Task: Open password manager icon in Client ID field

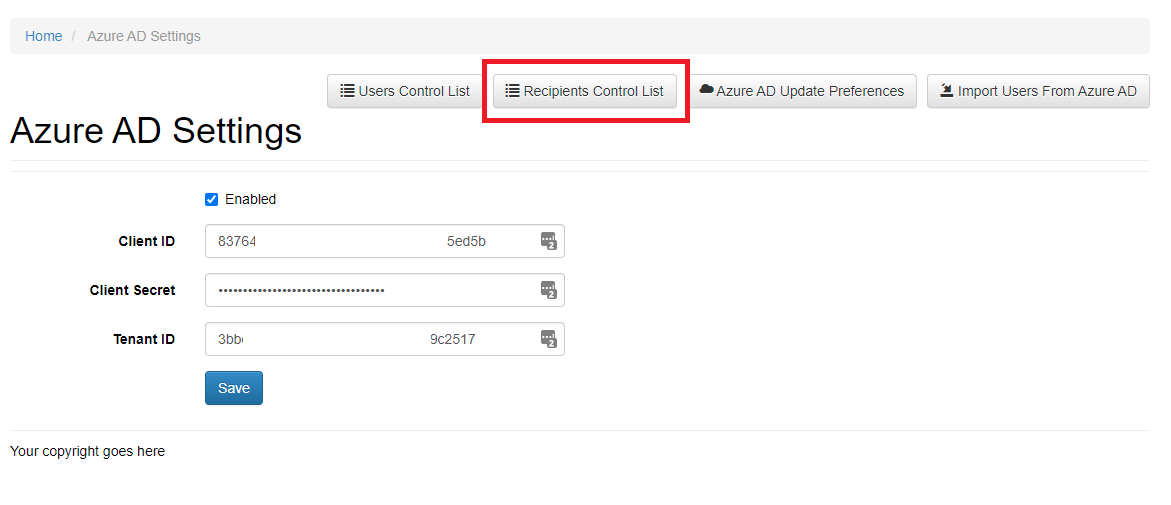Action: coord(548,241)
